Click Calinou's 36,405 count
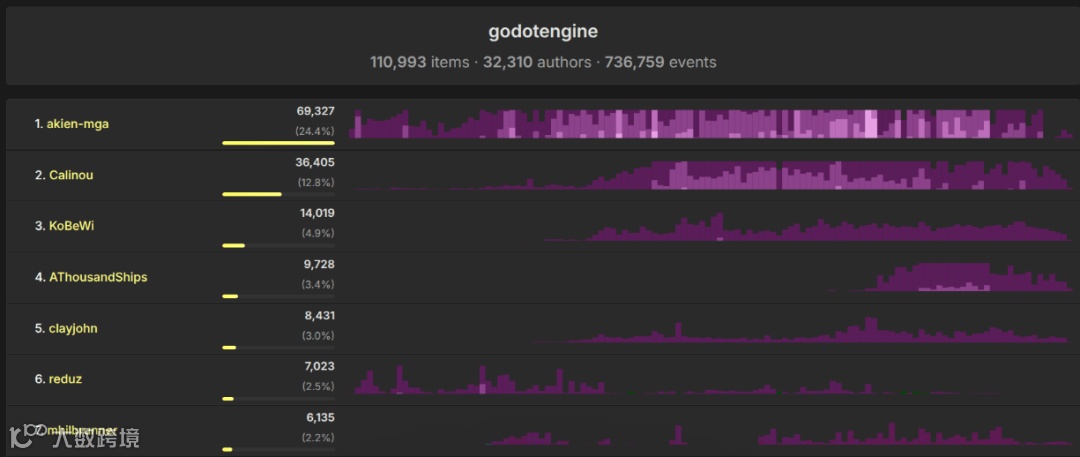The image size is (1080, 457). pos(315,162)
